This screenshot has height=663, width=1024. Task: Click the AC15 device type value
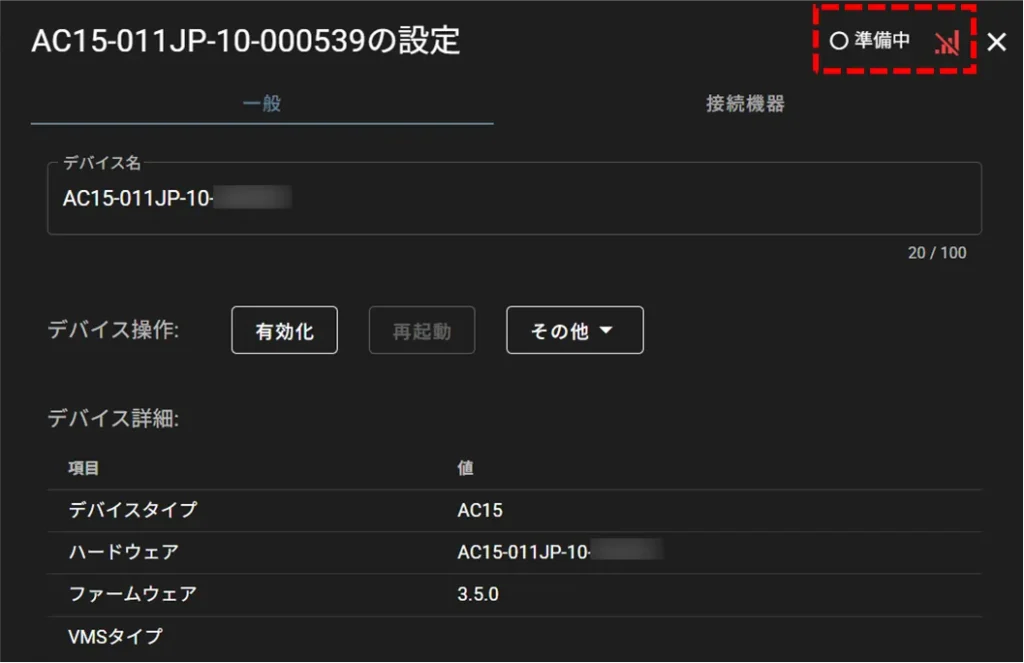click(480, 510)
